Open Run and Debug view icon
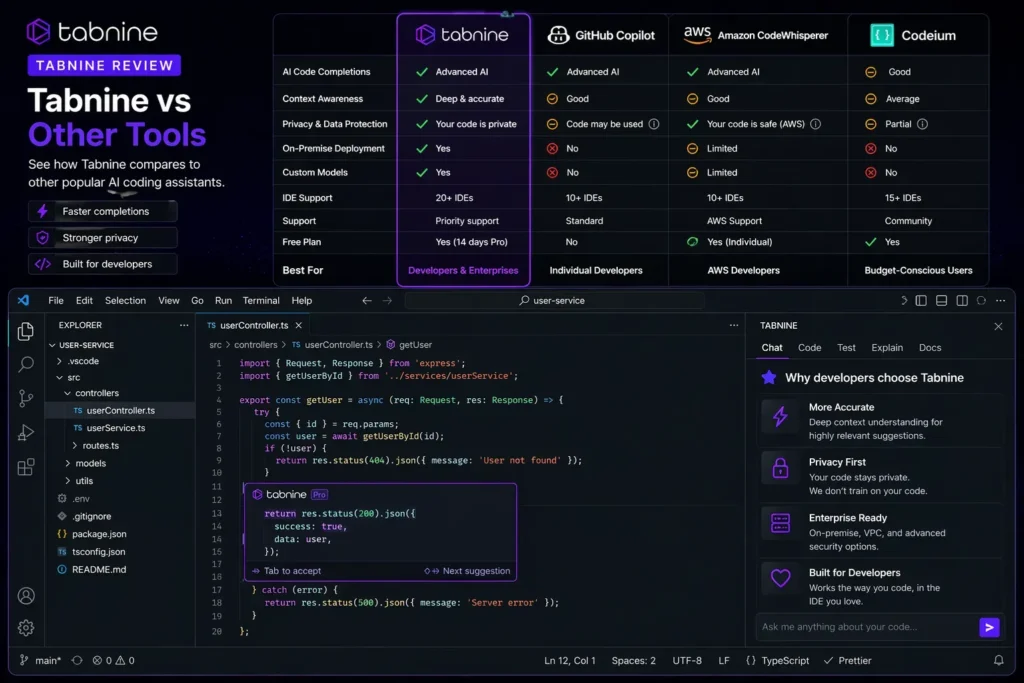 [x=25, y=432]
